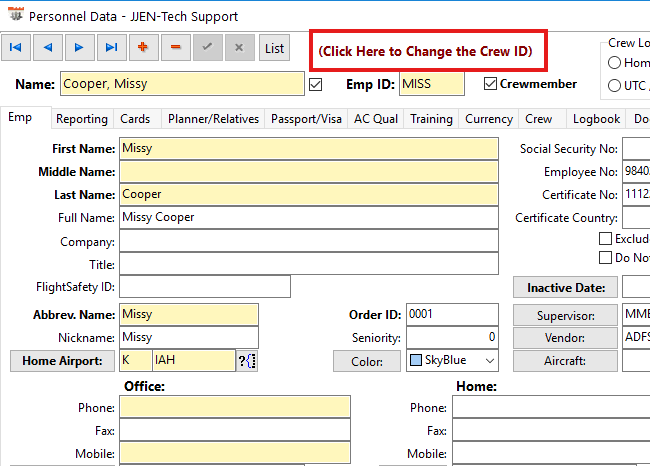Click the List button
This screenshot has height=466, width=650.
pos(274,47)
